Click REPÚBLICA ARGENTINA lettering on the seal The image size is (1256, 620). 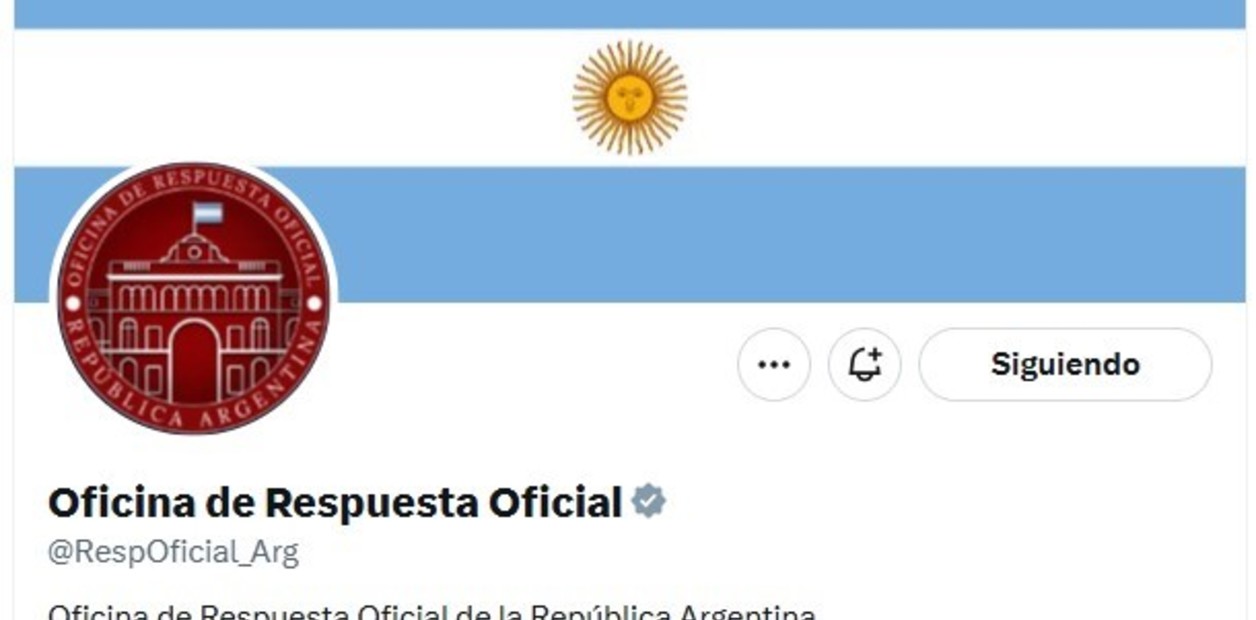pos(194,400)
